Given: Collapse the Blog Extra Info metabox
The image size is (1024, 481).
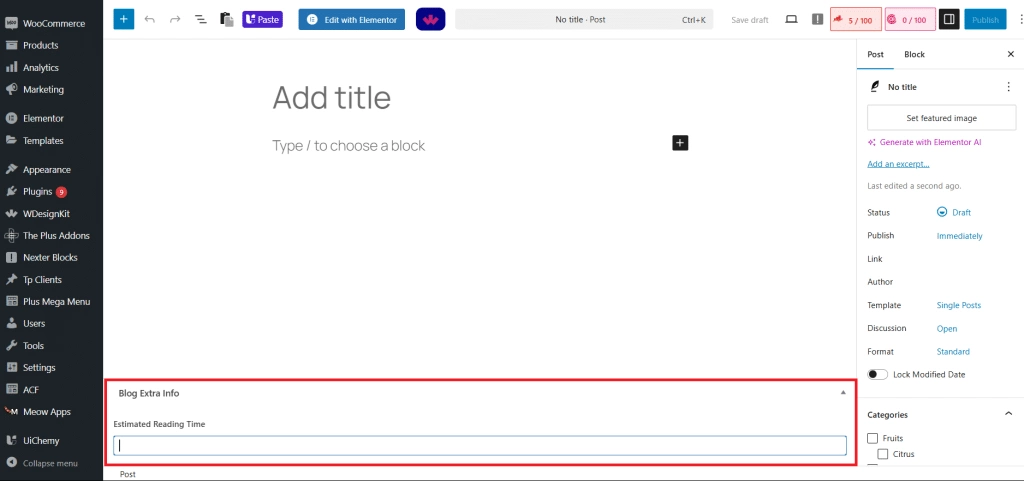Looking at the screenshot, I should [x=843, y=393].
